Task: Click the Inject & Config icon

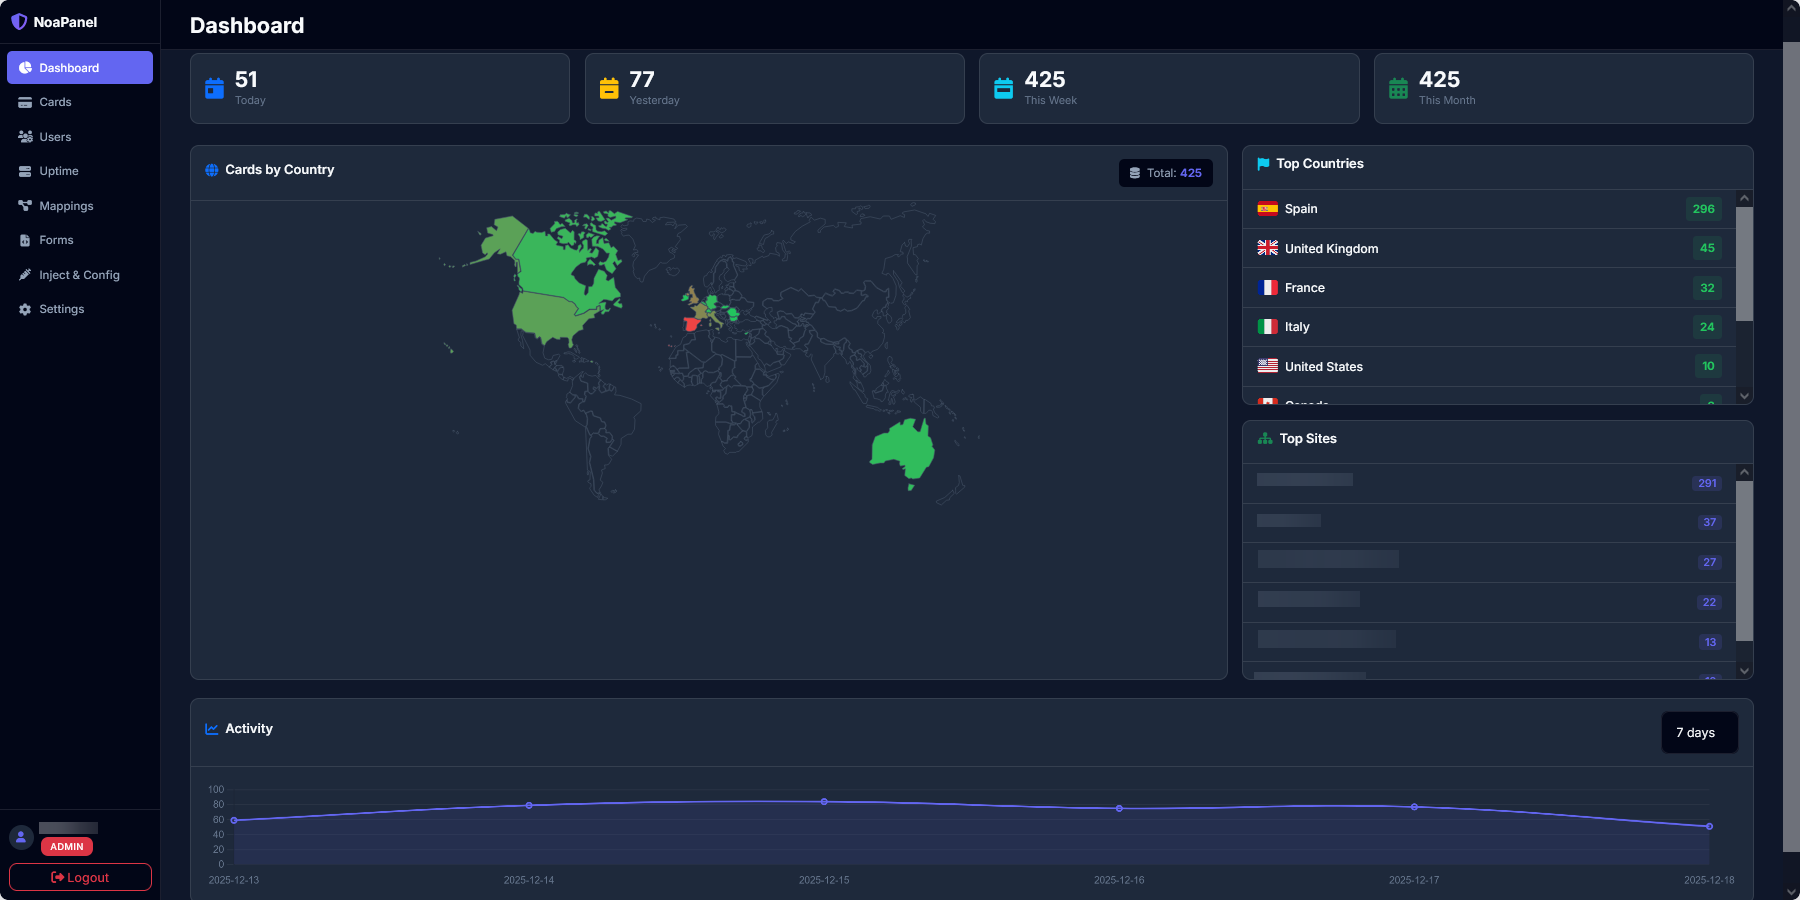Action: [25, 275]
